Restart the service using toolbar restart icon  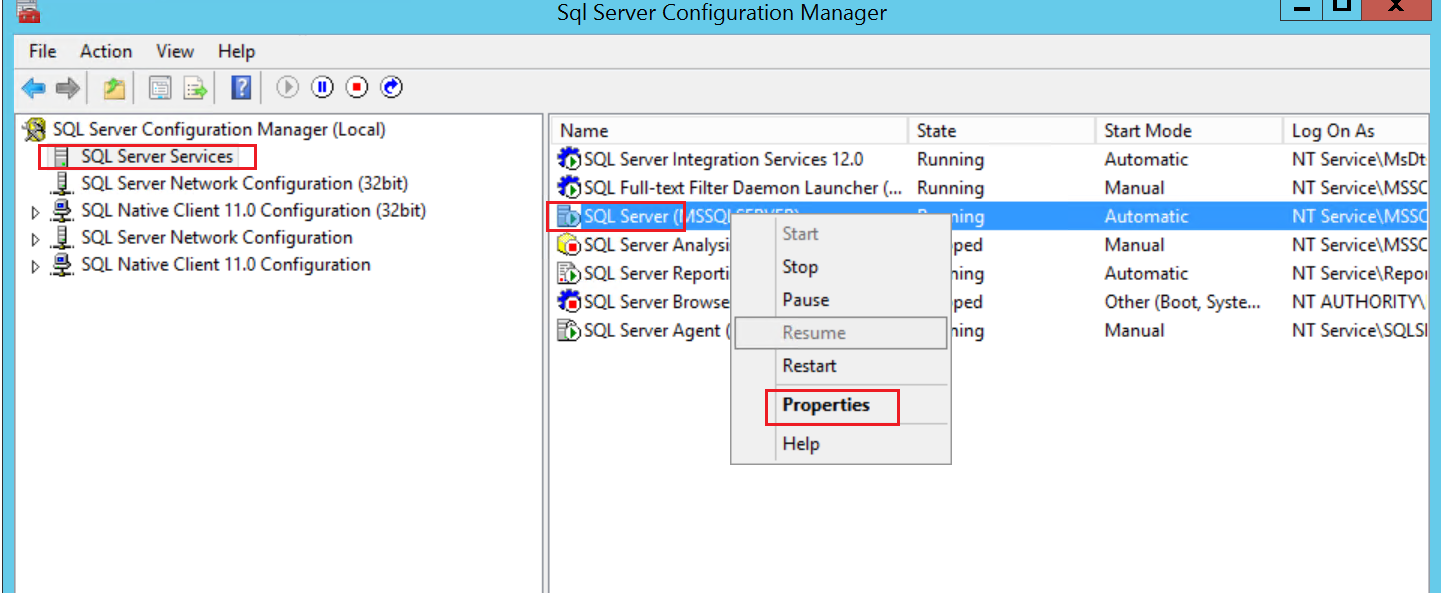coord(392,88)
